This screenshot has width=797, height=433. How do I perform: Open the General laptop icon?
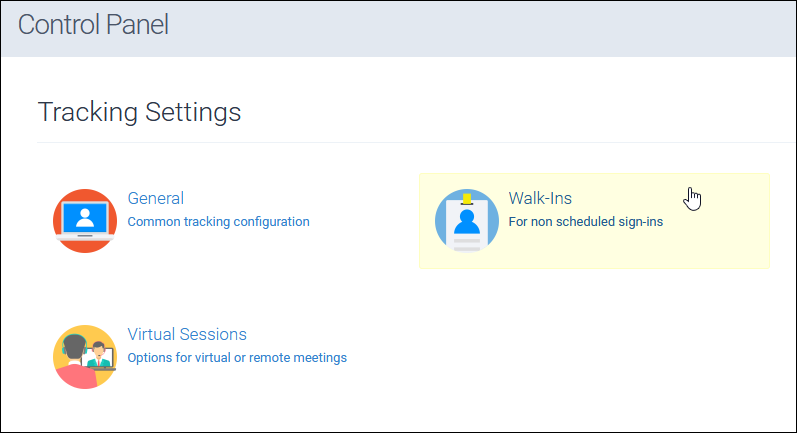[85, 221]
